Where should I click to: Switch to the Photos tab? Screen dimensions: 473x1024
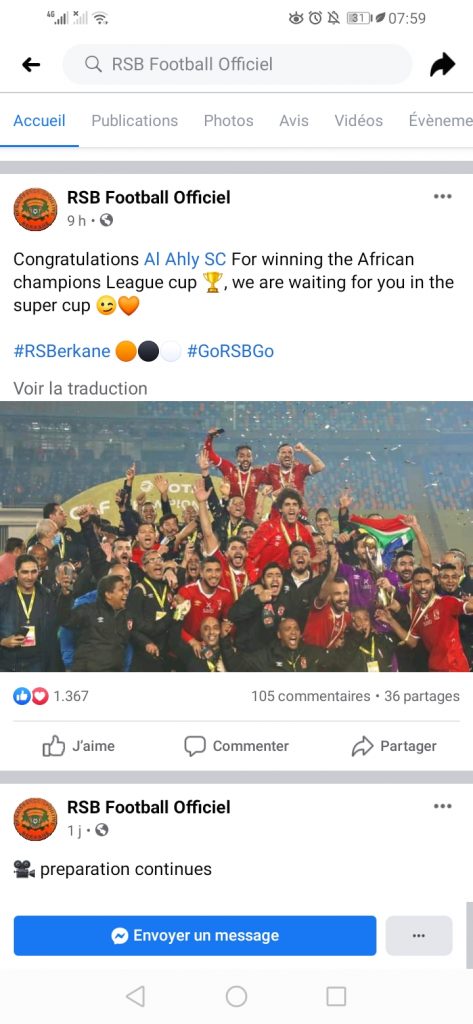[x=229, y=121]
